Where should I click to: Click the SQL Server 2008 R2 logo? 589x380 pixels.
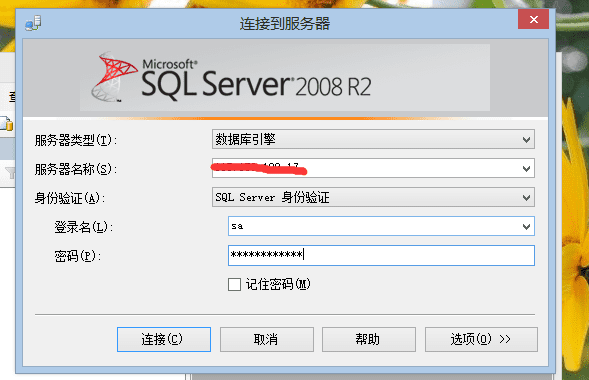click(x=231, y=78)
